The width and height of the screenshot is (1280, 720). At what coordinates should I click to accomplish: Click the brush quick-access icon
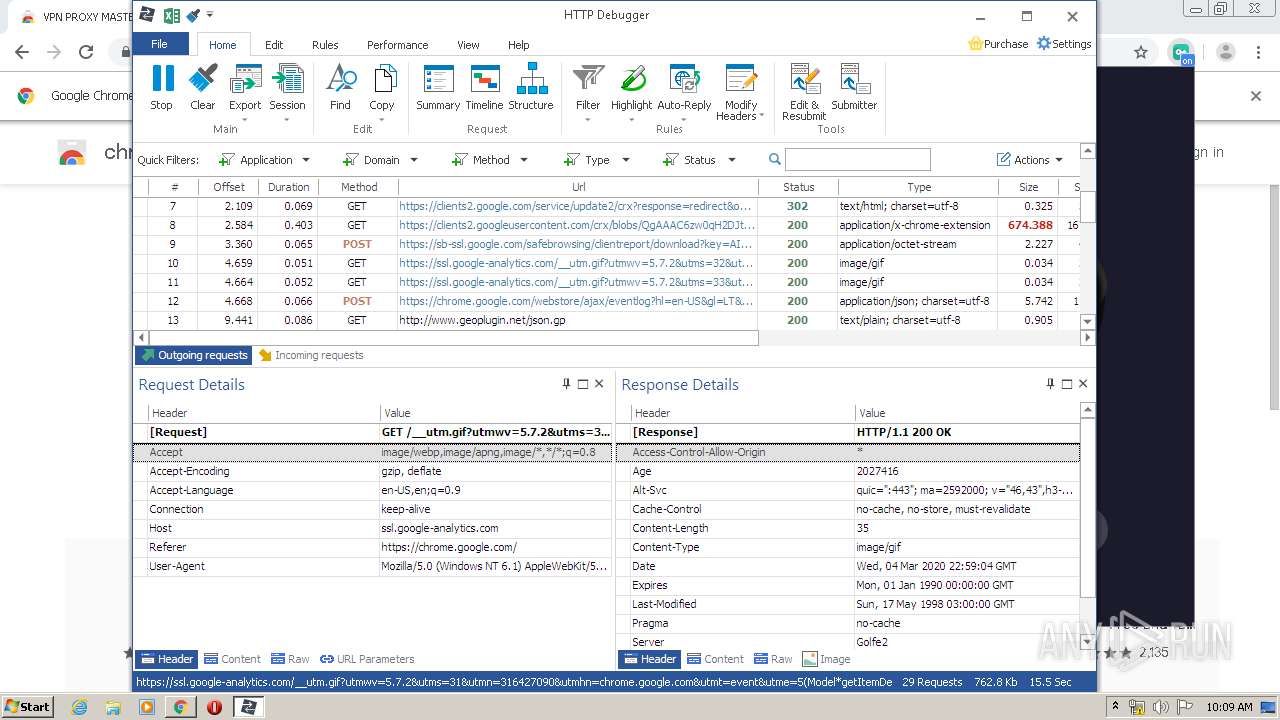193,15
